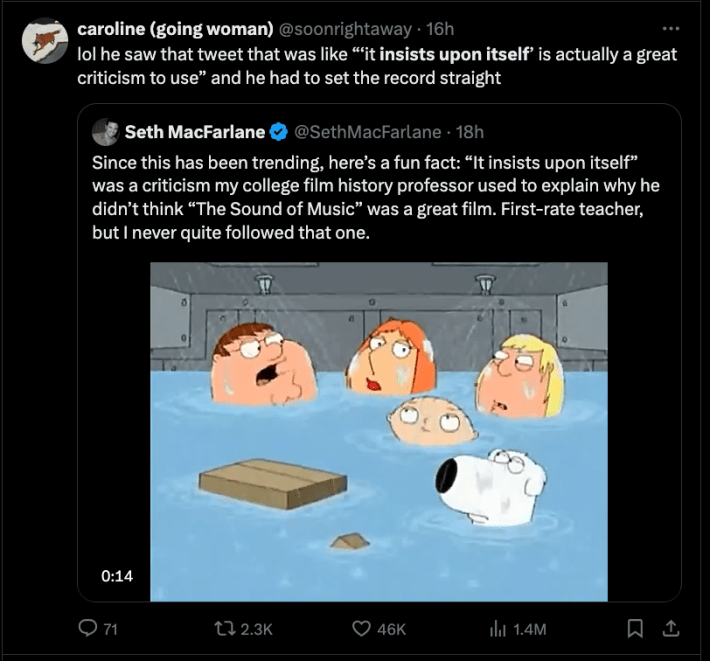Bookmark this tweet
Screen dimensions: 710x661
tap(634, 629)
